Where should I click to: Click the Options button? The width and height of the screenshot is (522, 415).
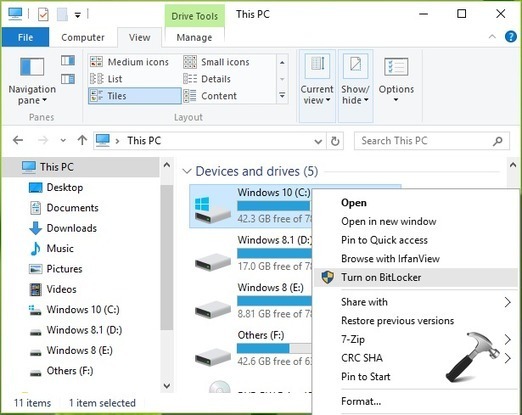pyautogui.click(x=396, y=80)
